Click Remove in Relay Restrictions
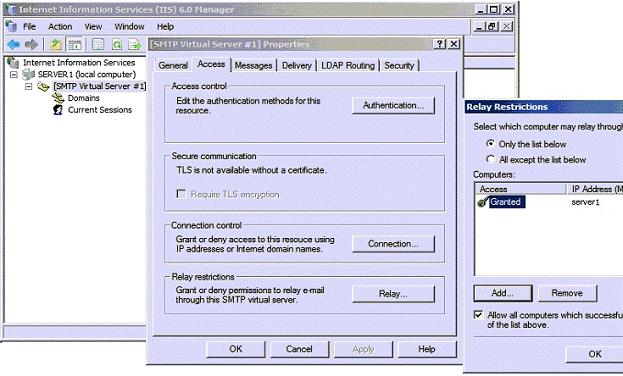 (x=567, y=293)
